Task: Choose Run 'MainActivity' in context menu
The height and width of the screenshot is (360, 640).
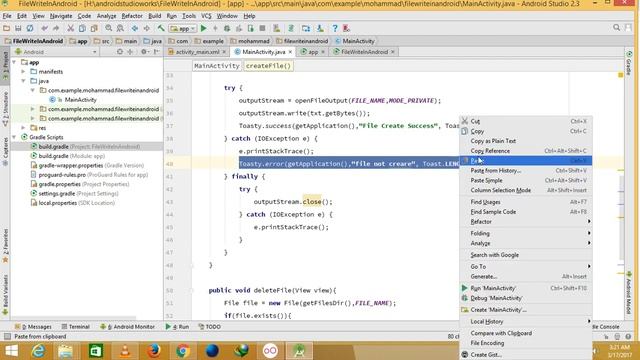Action: click(526, 288)
